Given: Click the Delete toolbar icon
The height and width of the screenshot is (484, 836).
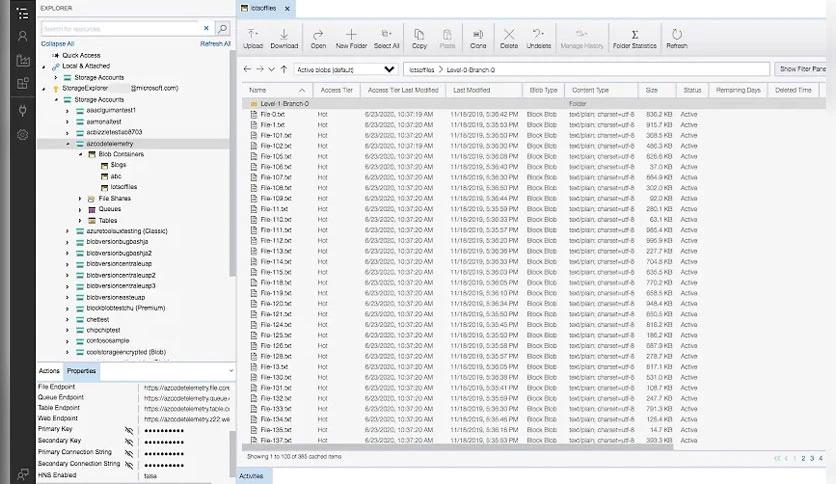Looking at the screenshot, I should (508, 38).
